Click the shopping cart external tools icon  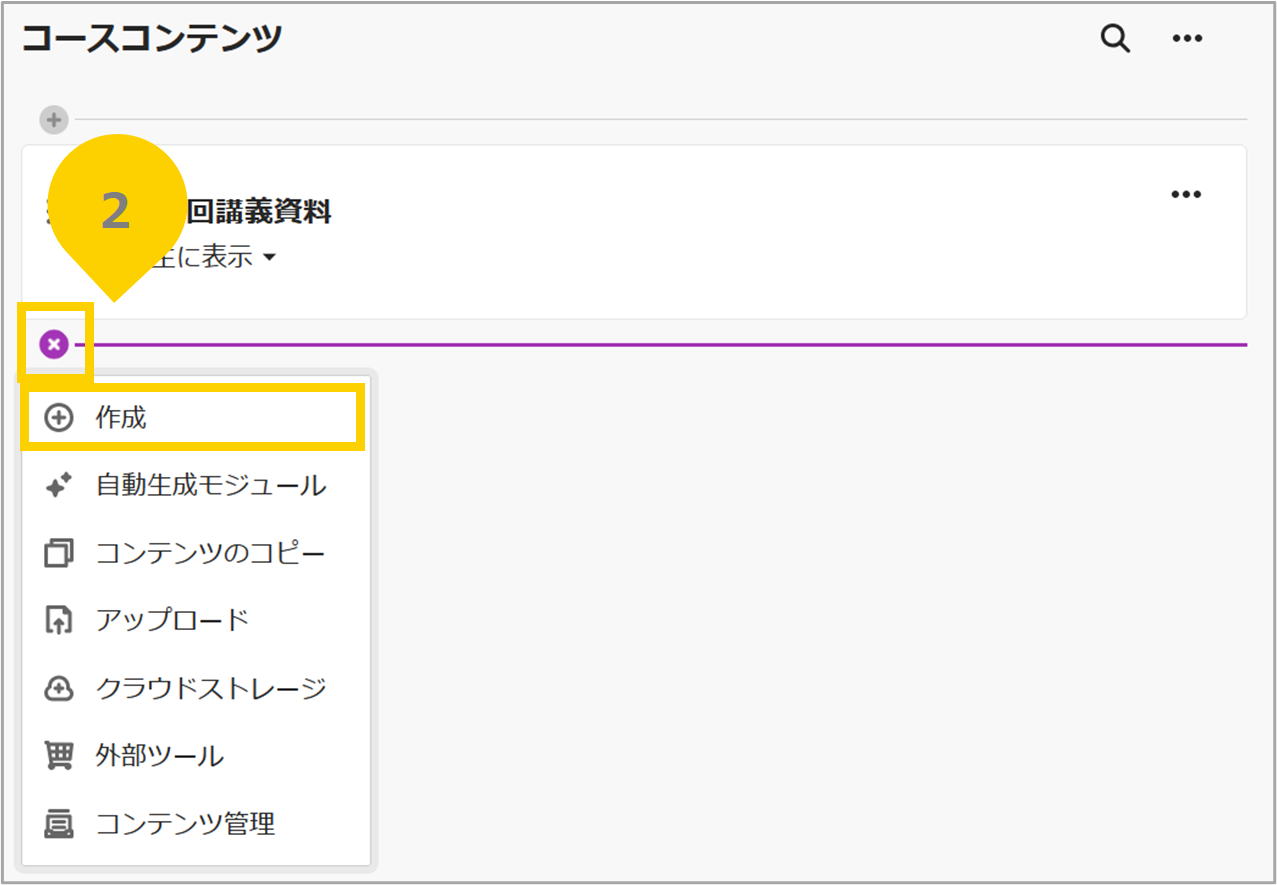pos(60,756)
